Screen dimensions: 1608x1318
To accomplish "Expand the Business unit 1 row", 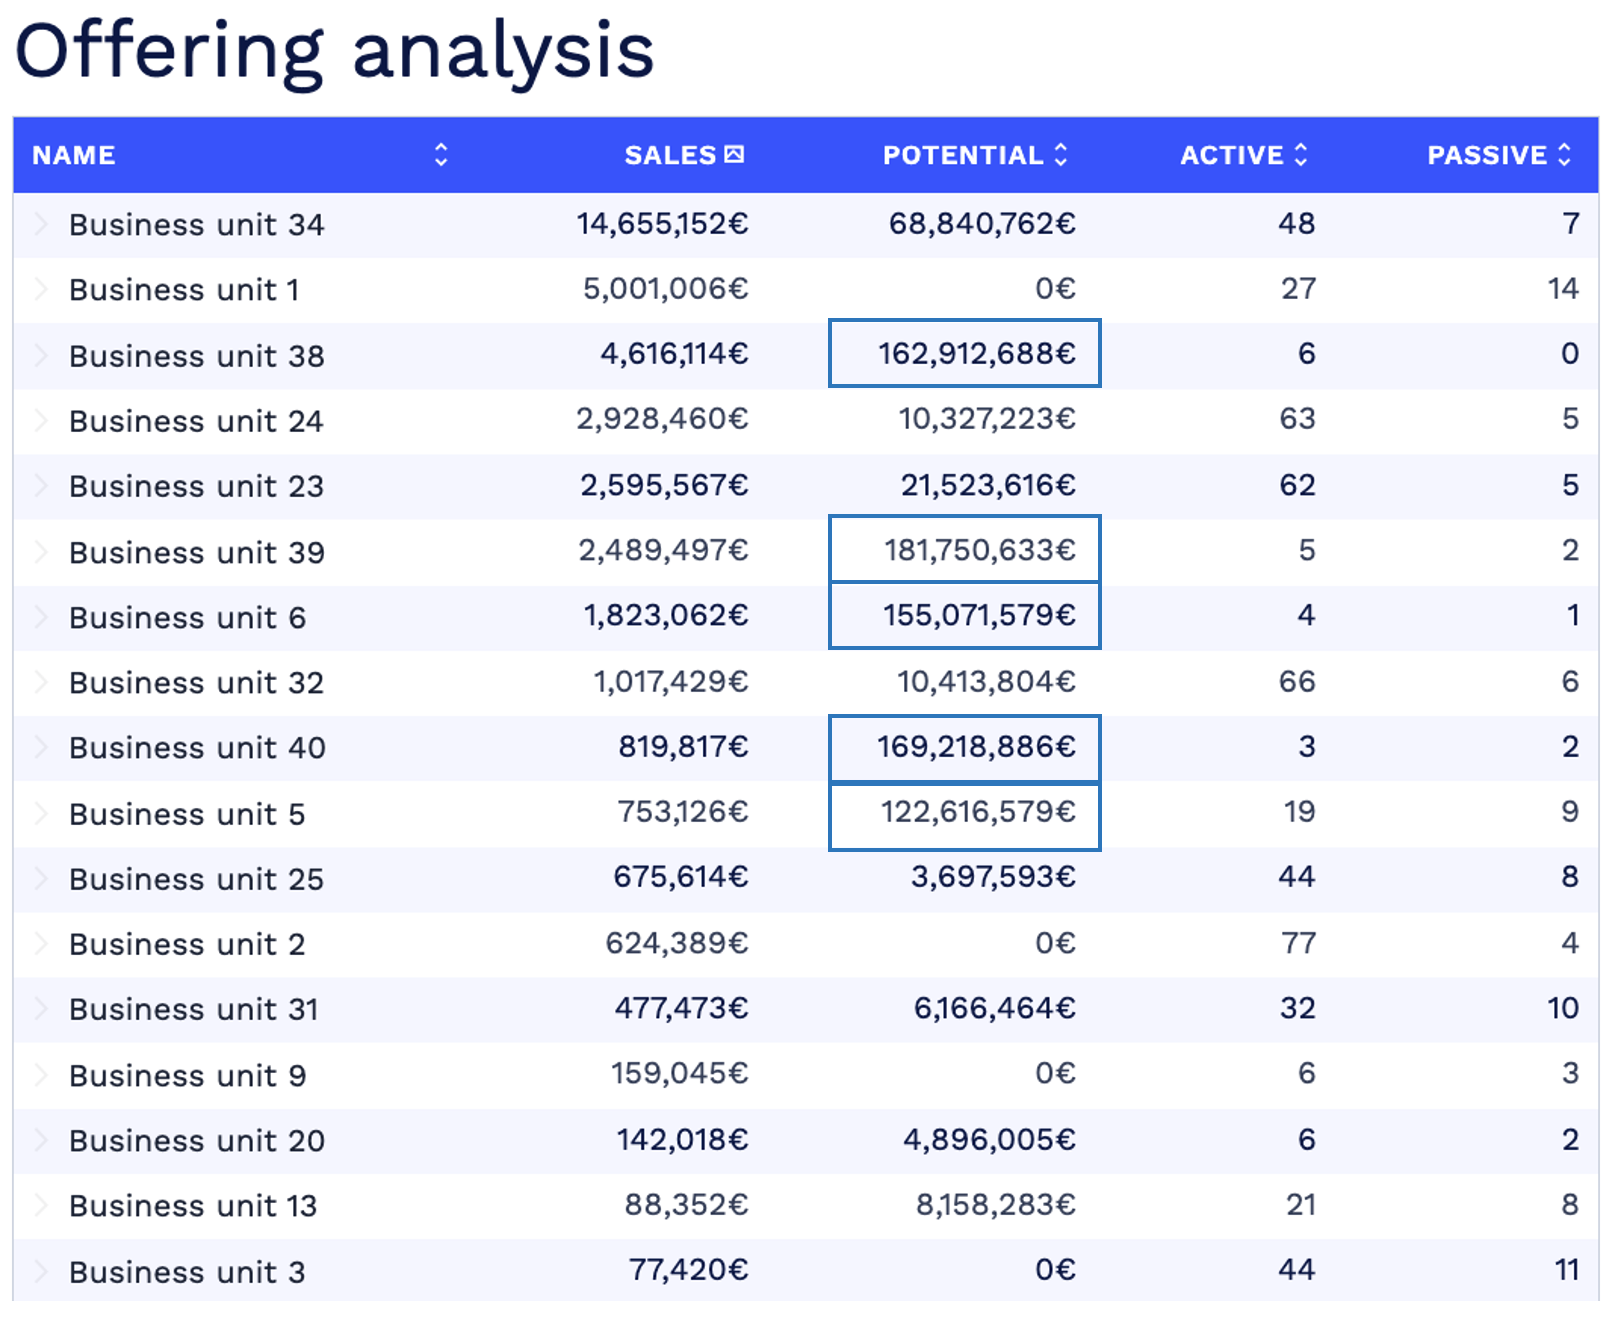I will click(x=41, y=290).
